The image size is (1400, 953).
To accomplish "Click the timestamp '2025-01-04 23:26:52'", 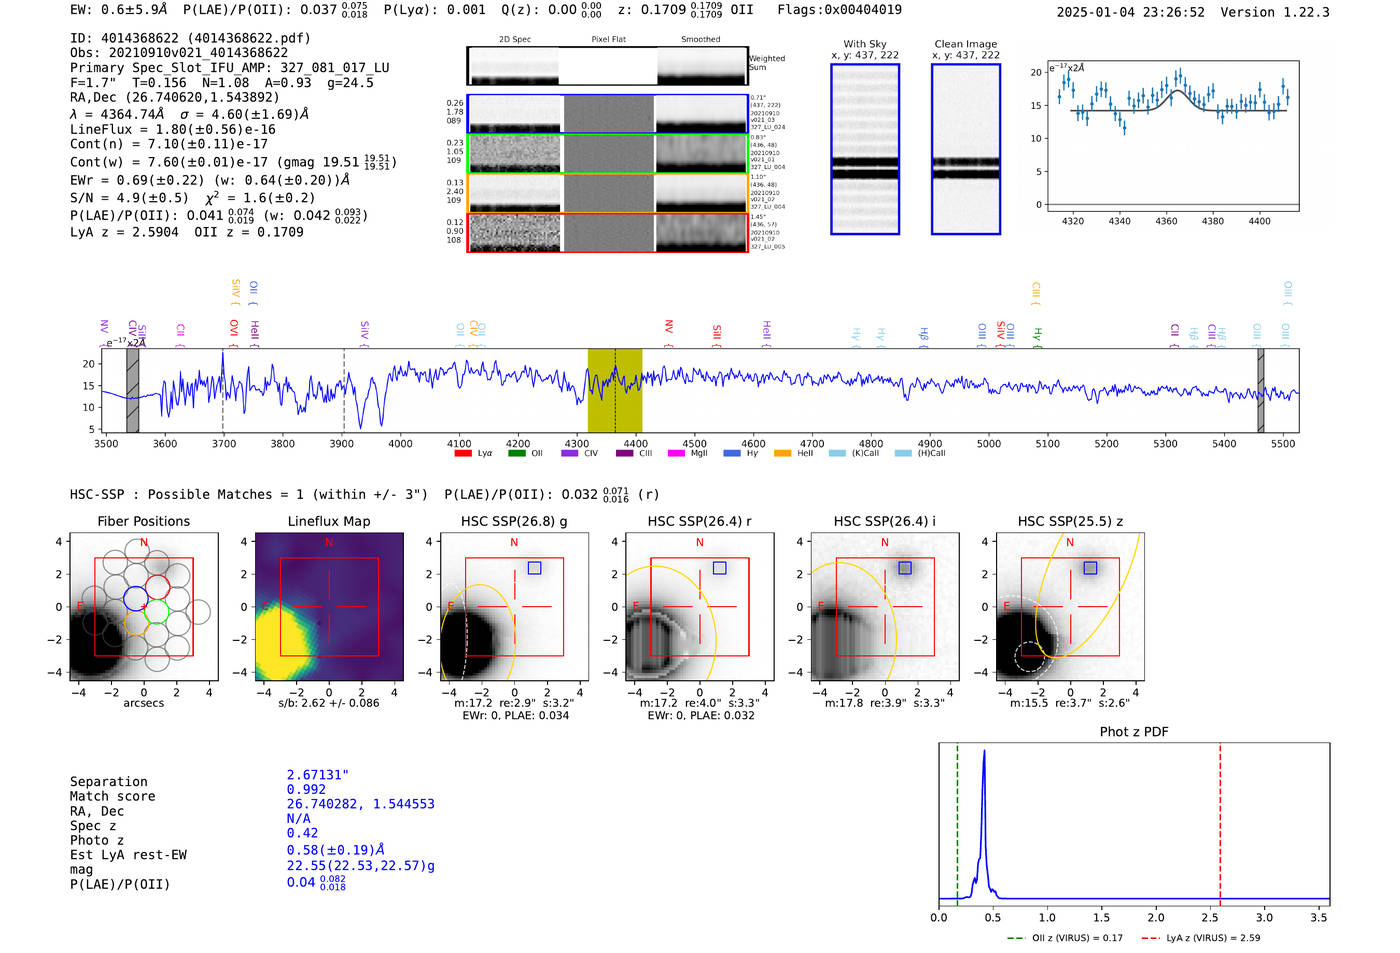I will 1131,12.
